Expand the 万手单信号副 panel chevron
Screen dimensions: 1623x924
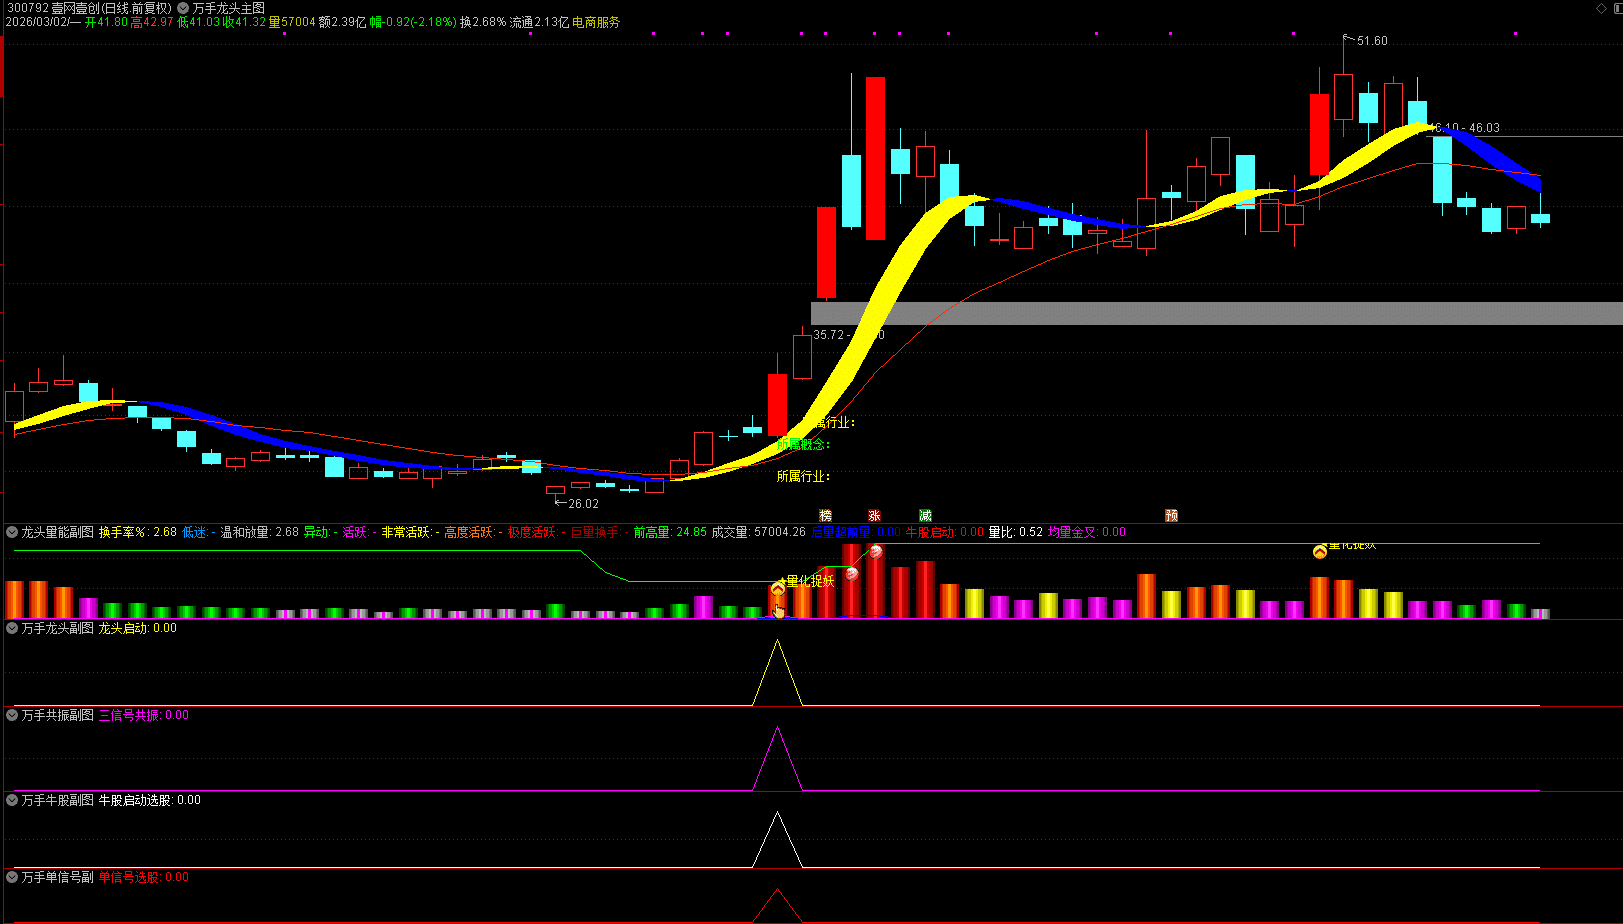12,877
